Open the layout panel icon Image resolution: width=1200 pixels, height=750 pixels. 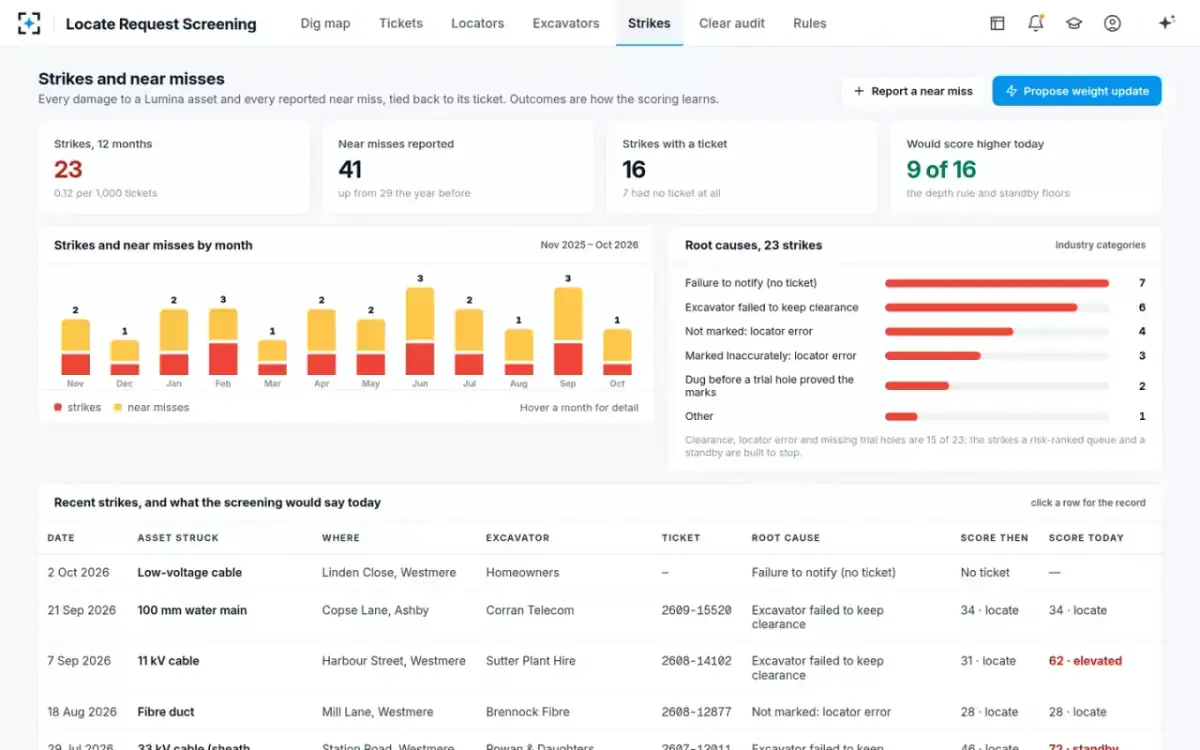tap(997, 23)
